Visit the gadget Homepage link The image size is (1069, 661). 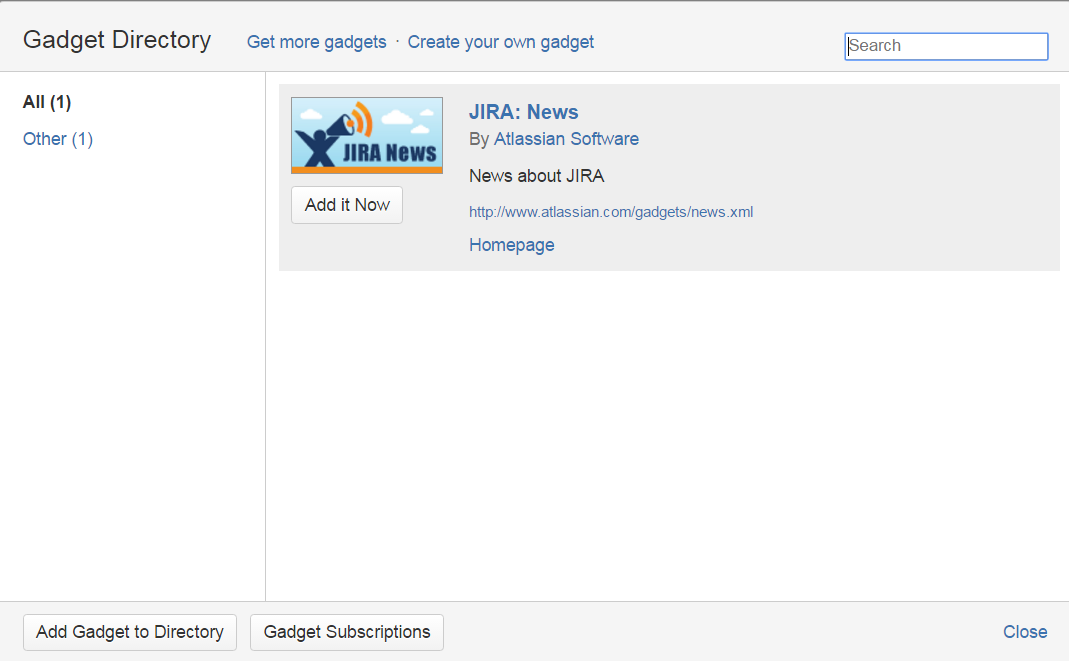point(511,245)
